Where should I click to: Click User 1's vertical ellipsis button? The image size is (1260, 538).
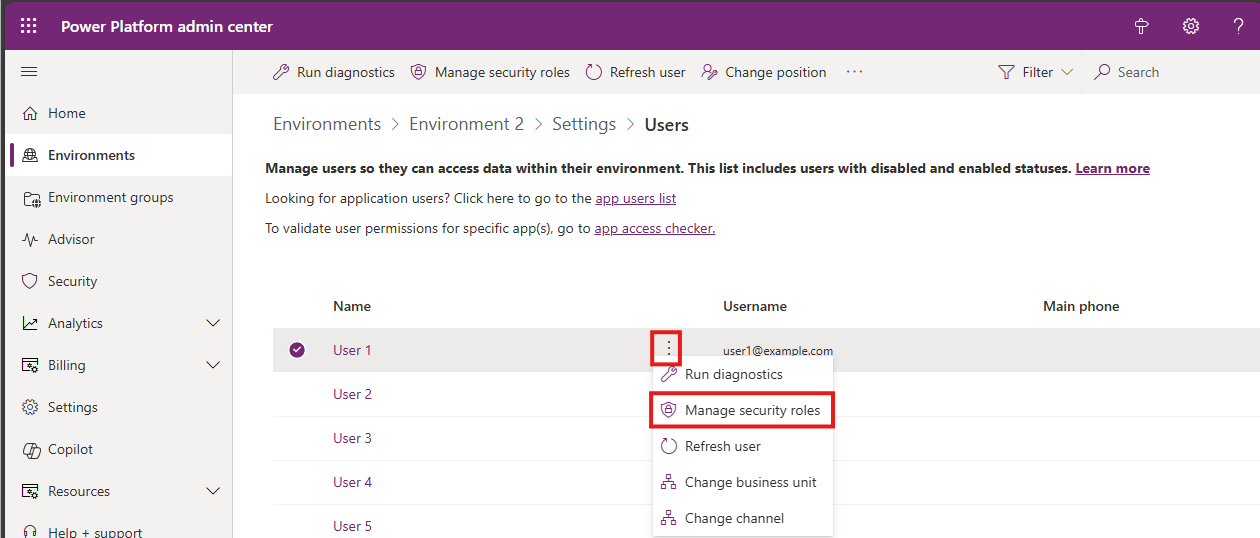[669, 349]
